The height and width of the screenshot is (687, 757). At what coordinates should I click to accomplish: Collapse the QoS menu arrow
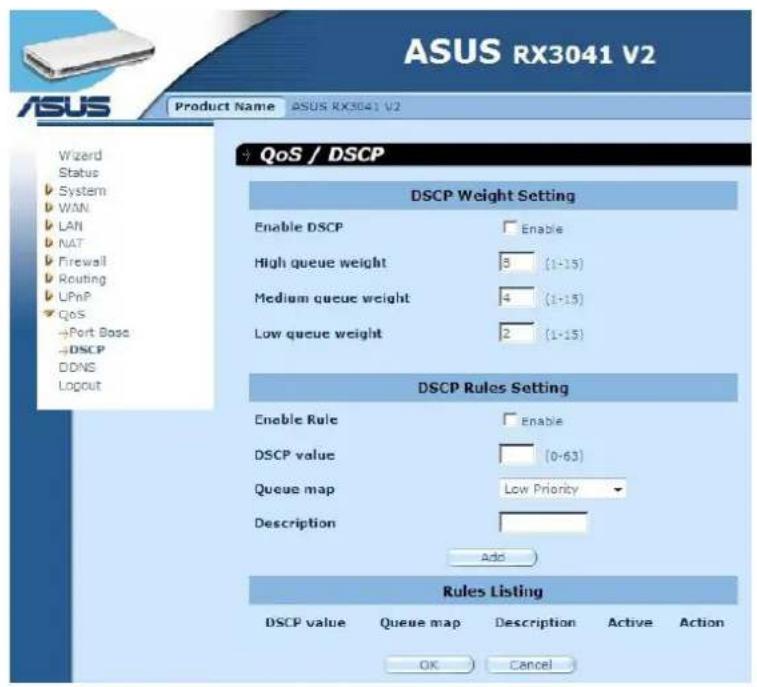pos(48,314)
